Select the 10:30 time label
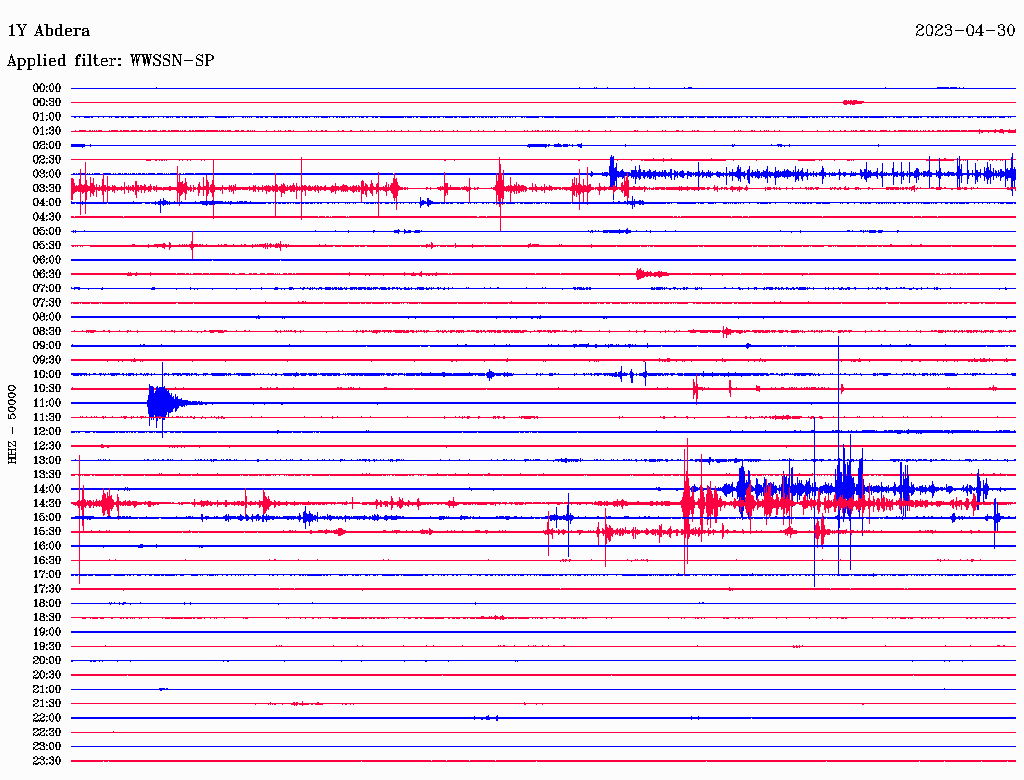Image resolution: width=1024 pixels, height=780 pixels. click(47, 389)
